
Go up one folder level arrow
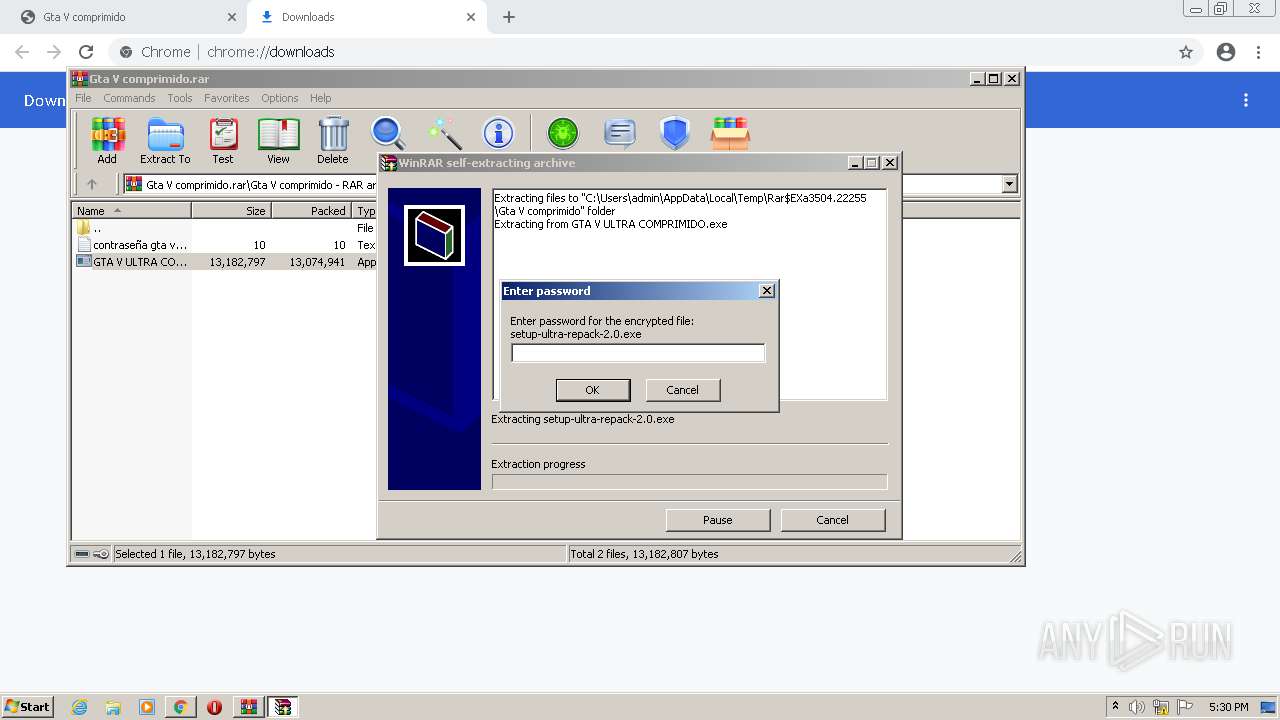point(92,184)
